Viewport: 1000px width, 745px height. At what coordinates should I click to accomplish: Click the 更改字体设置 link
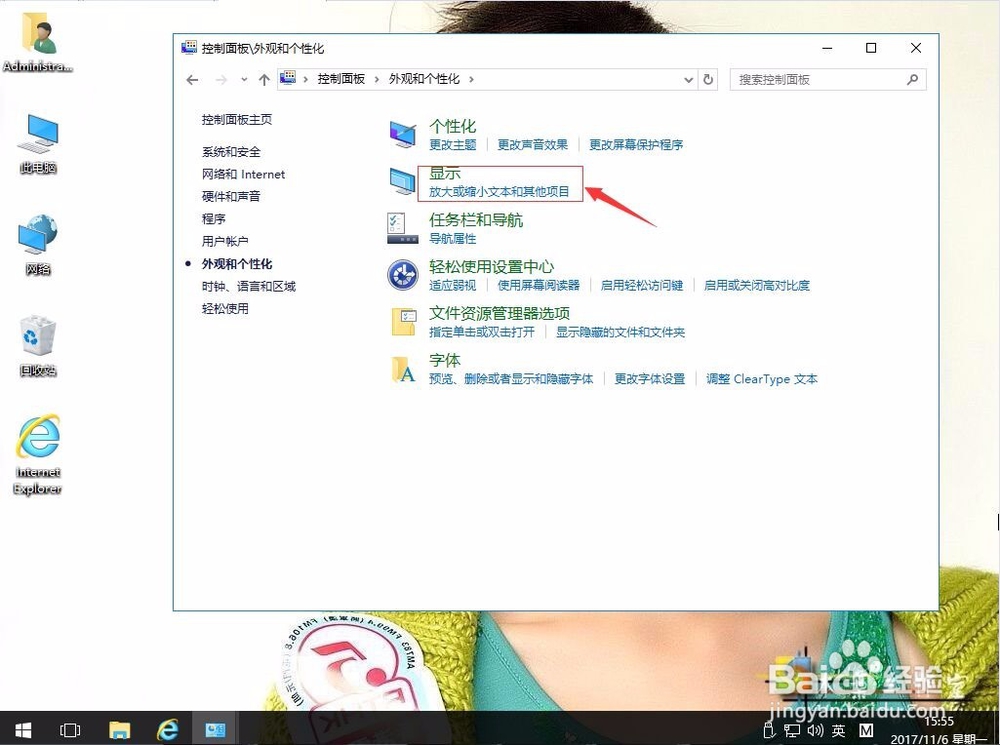649,379
